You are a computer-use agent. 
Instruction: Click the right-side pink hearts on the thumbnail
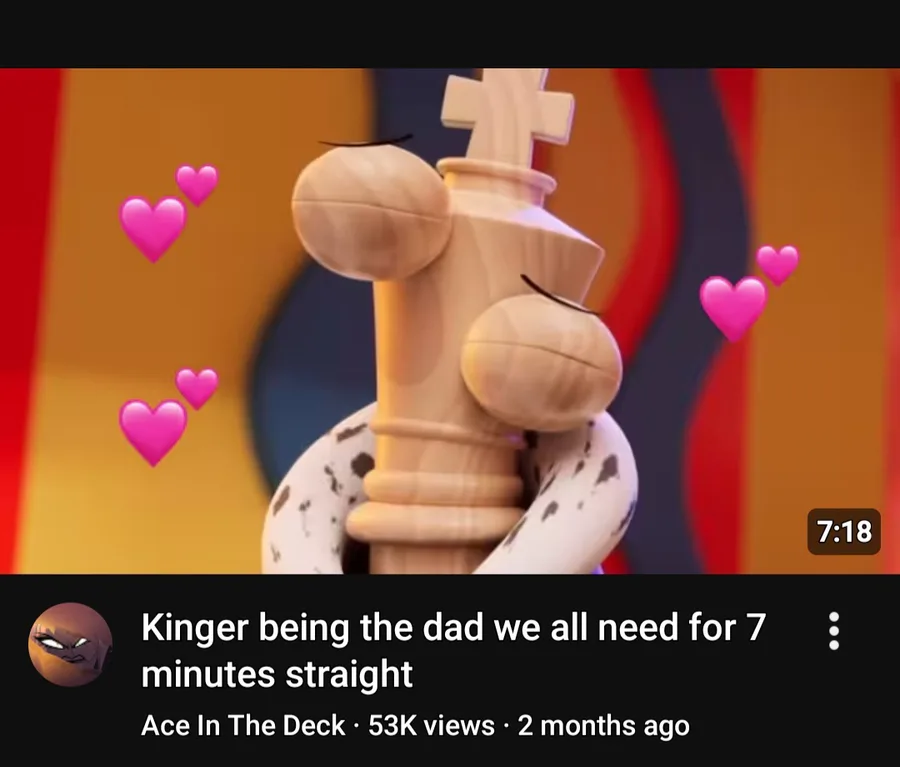click(749, 293)
